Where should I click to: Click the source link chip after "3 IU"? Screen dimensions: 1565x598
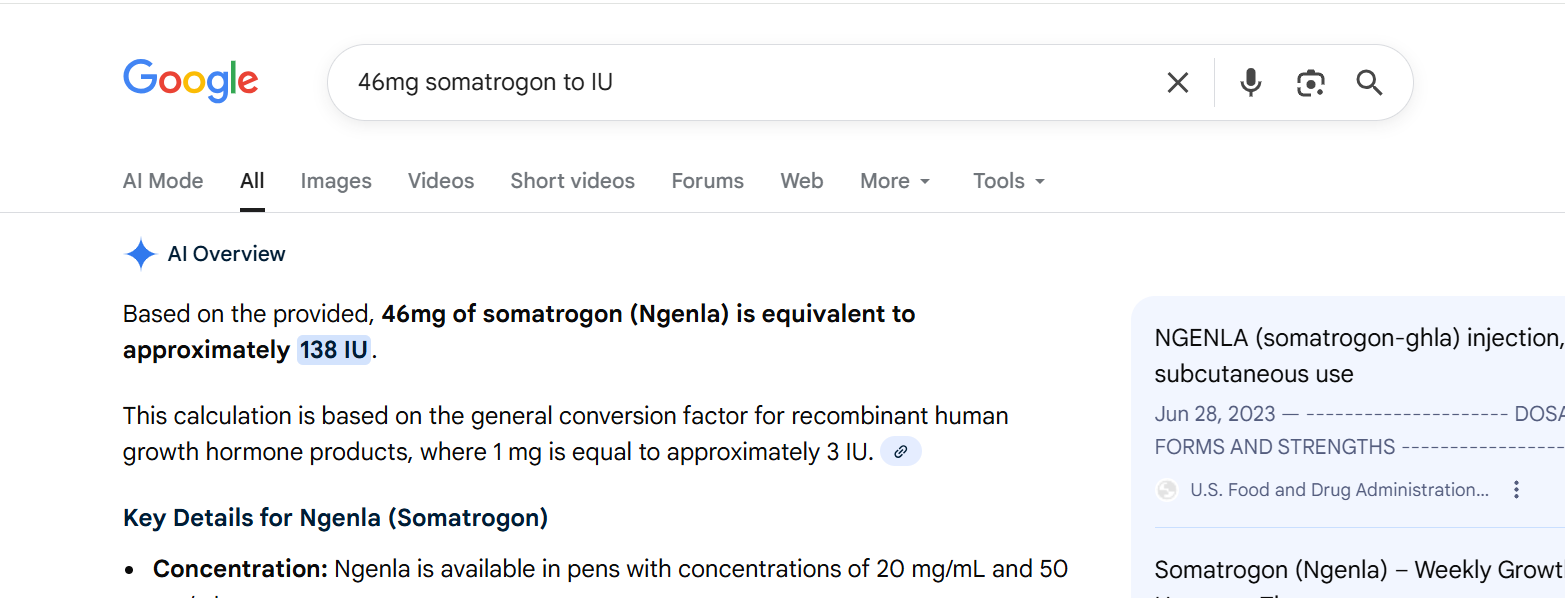click(x=901, y=452)
